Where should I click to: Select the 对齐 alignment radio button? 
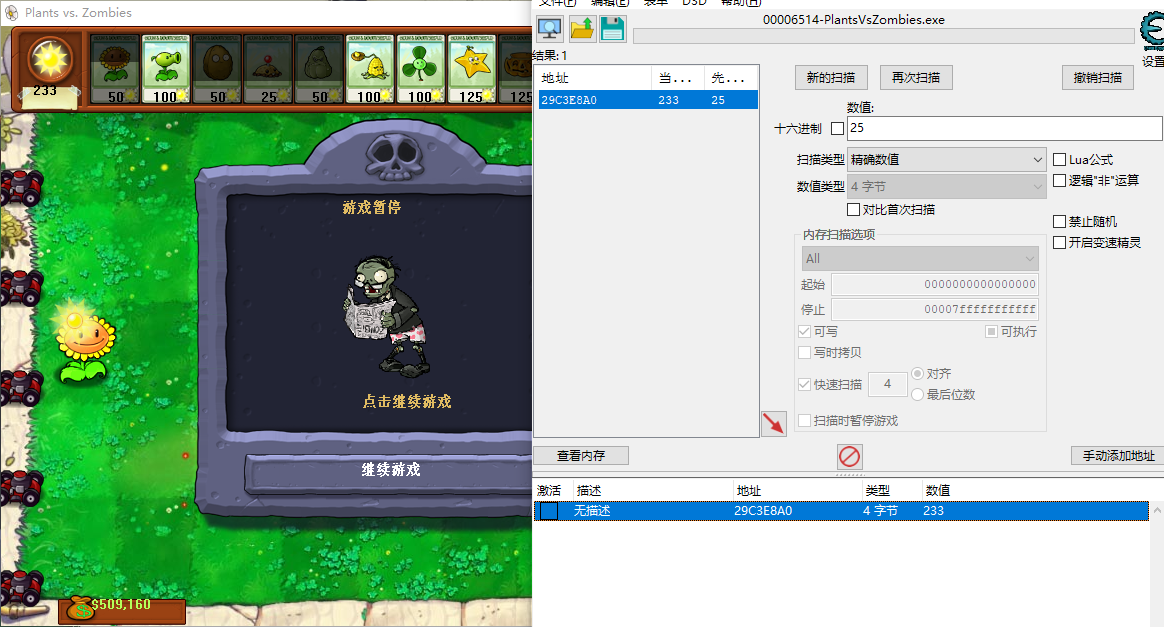[918, 373]
